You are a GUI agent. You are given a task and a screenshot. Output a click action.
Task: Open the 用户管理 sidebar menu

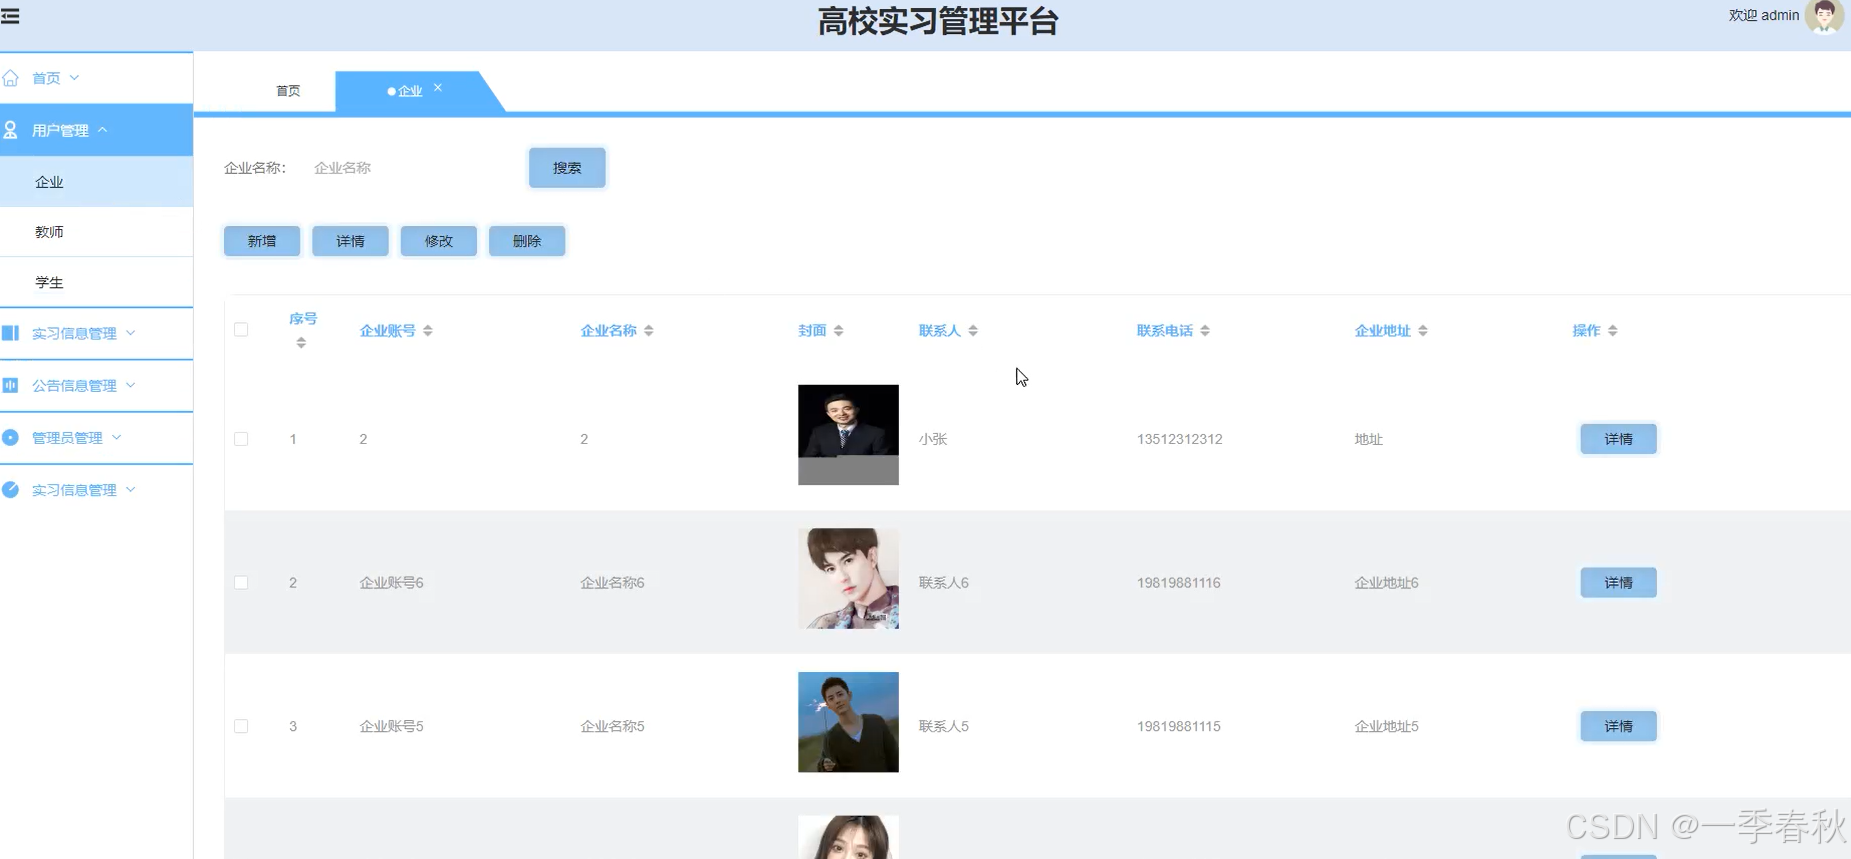96,130
